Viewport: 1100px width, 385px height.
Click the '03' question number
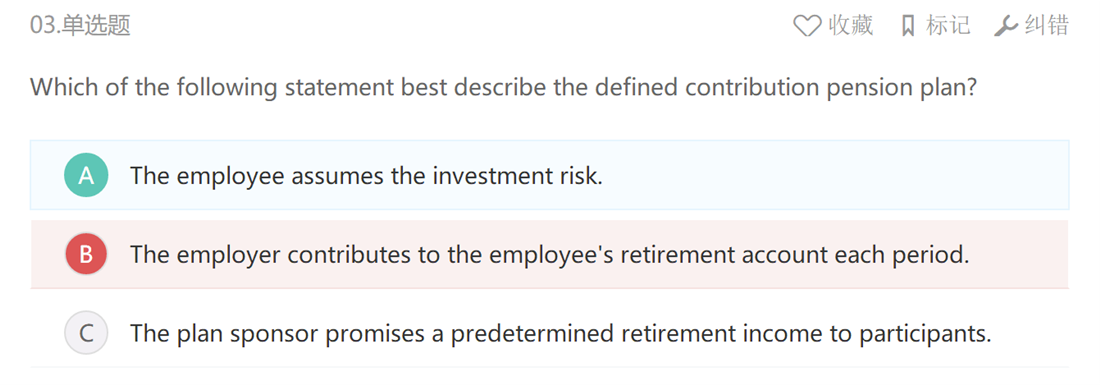[x=41, y=27]
